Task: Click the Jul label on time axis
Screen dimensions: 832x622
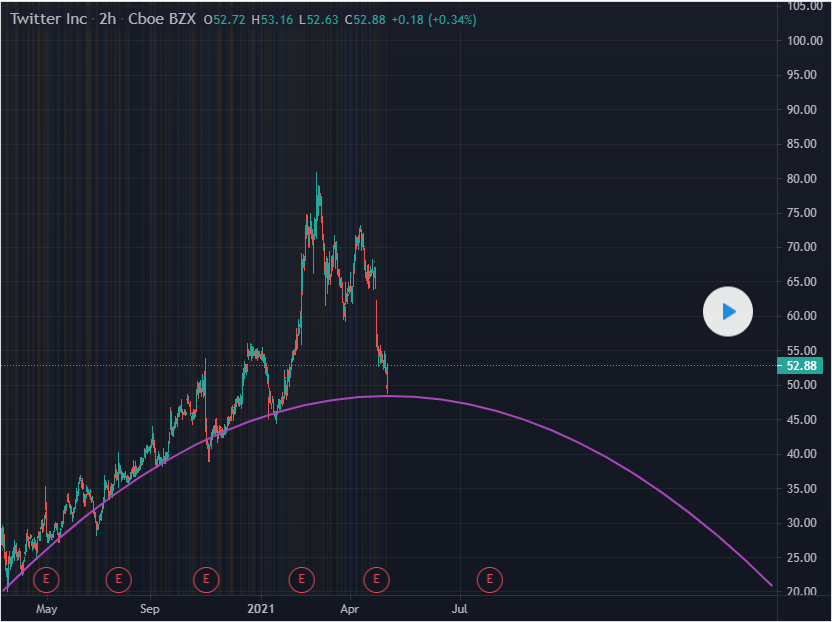Action: [461, 607]
